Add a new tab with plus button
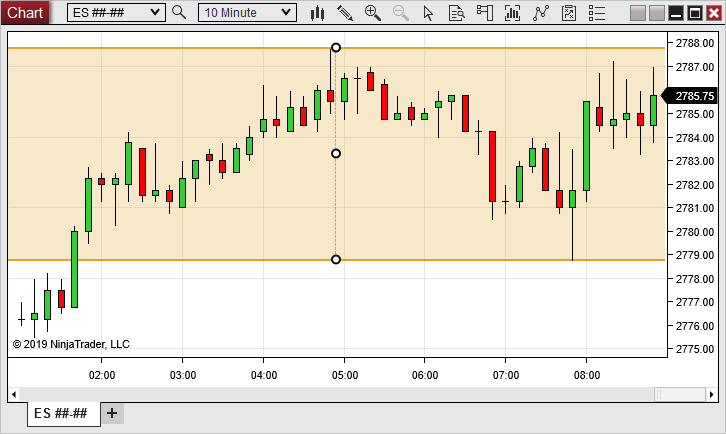This screenshot has height=434, width=726. (x=112, y=413)
